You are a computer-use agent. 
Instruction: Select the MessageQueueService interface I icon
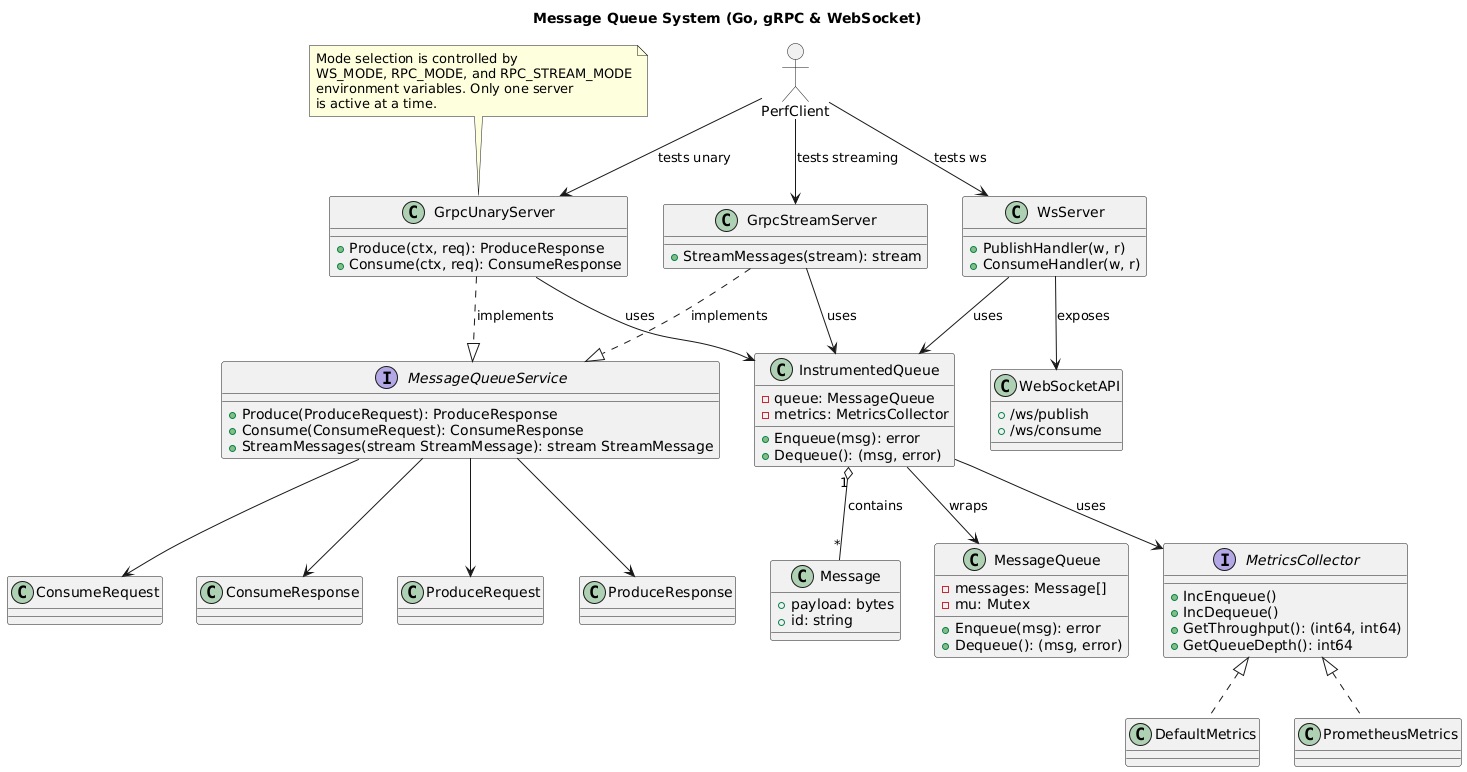[240, 377]
